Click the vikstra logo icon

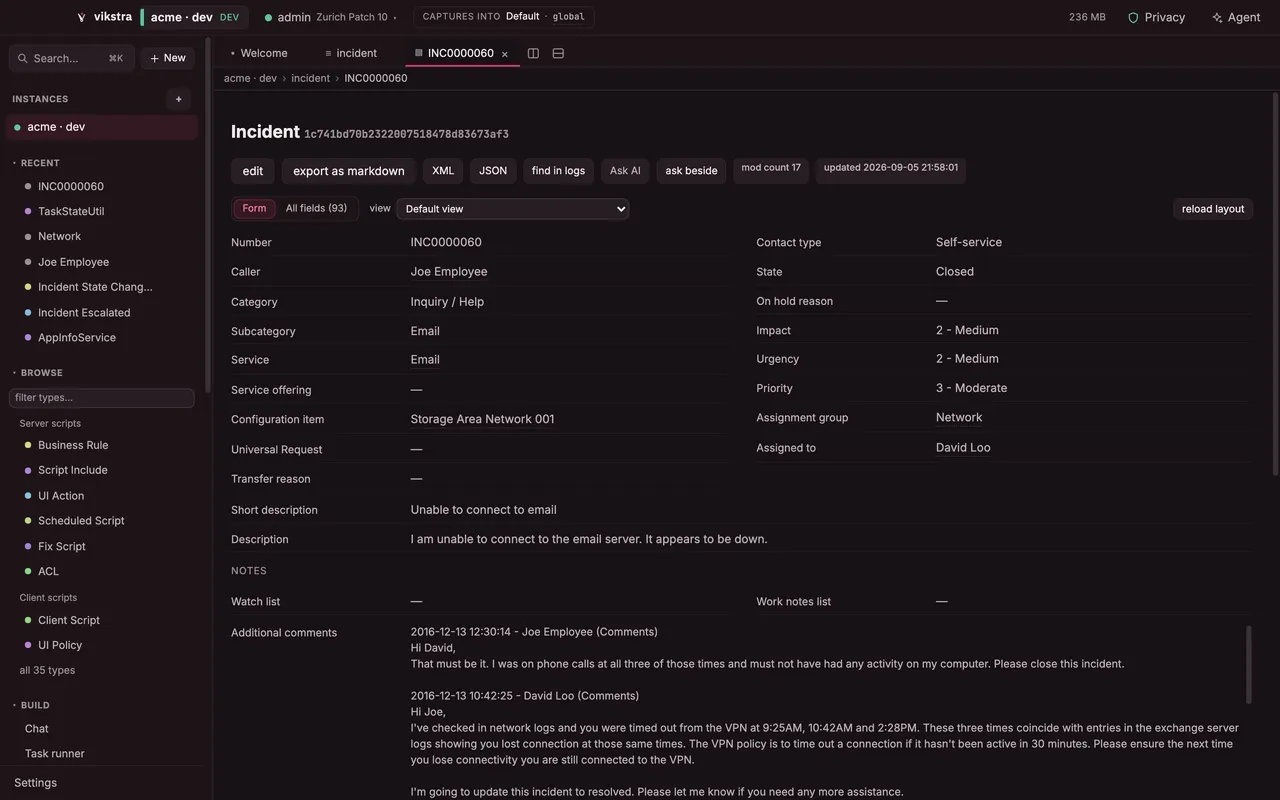coord(81,17)
